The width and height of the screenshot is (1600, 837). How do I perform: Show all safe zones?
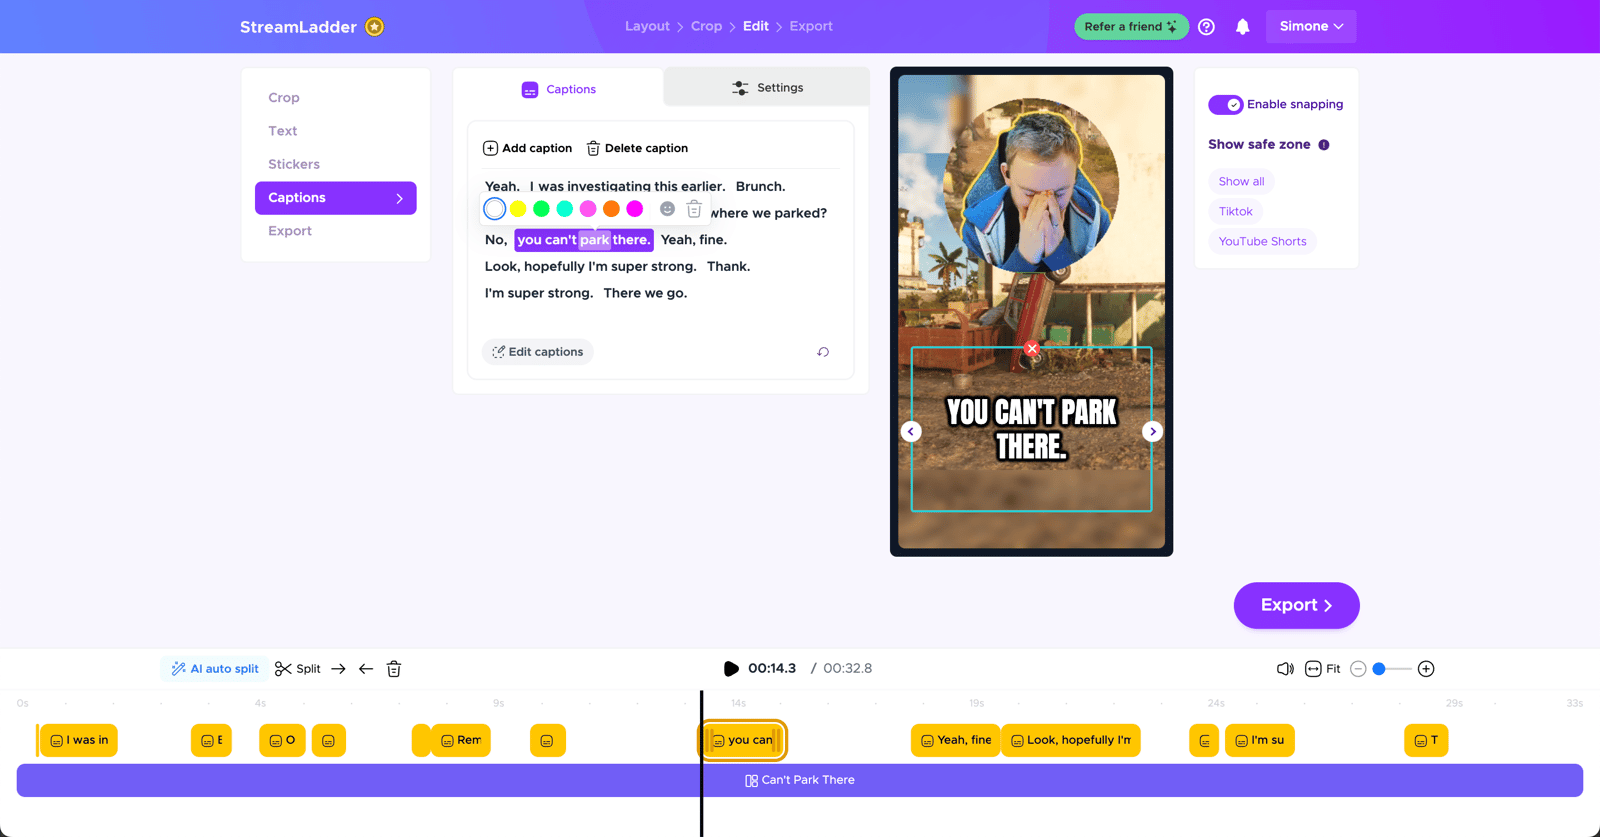[1241, 181]
